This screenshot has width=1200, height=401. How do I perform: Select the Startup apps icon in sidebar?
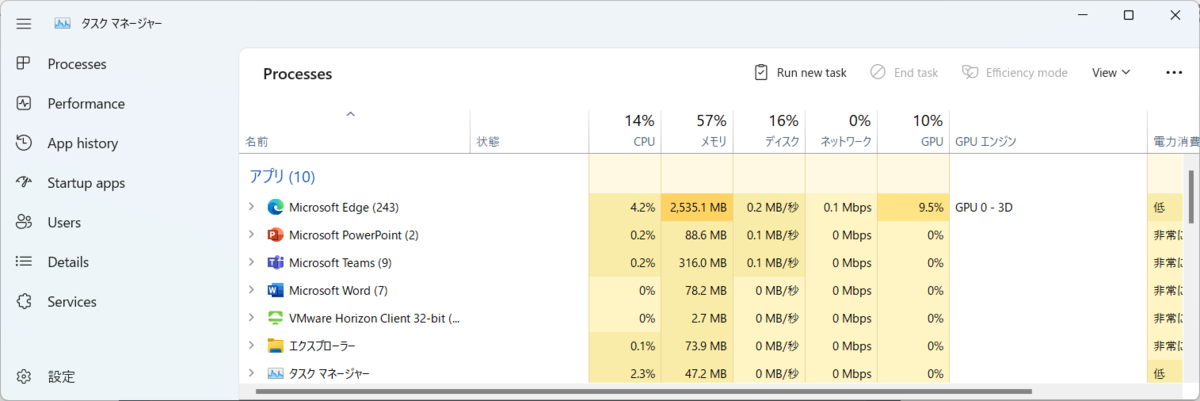[x=24, y=183]
